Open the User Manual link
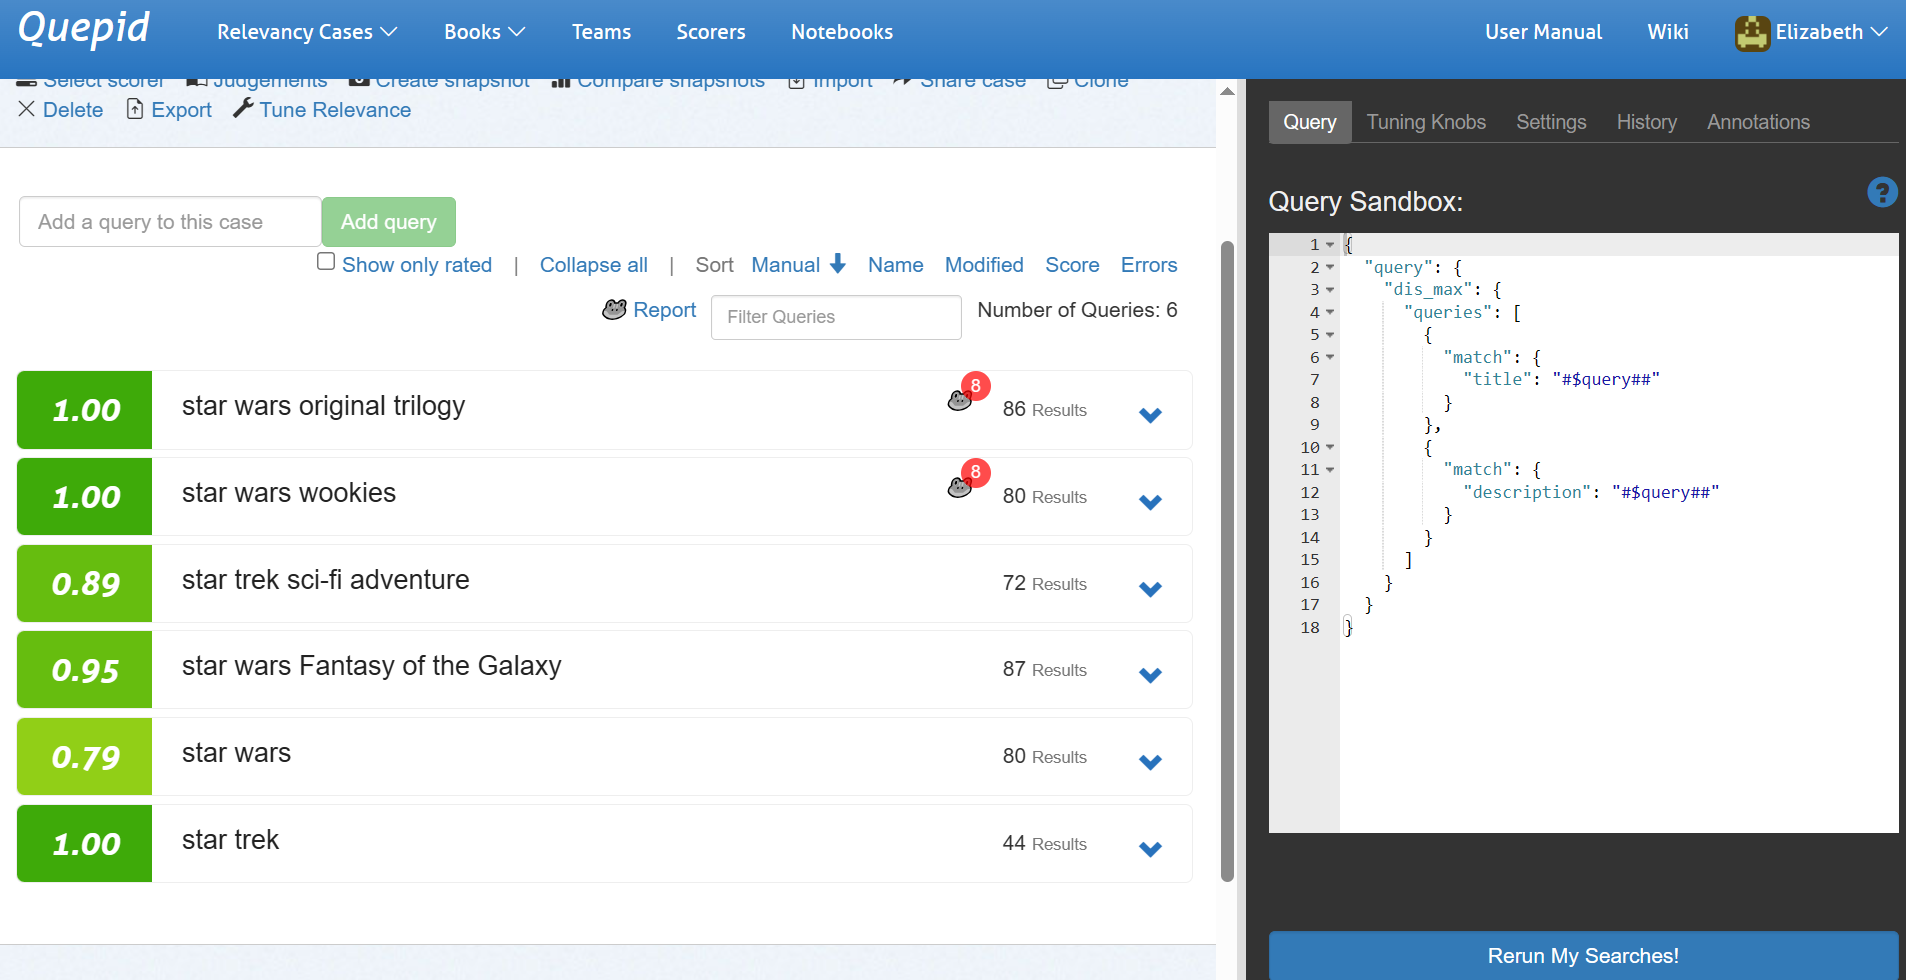 pyautogui.click(x=1543, y=32)
